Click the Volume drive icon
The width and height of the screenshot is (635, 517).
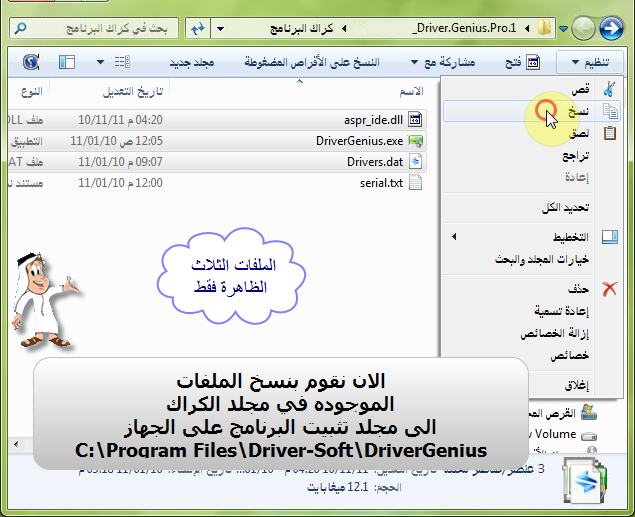click(589, 436)
